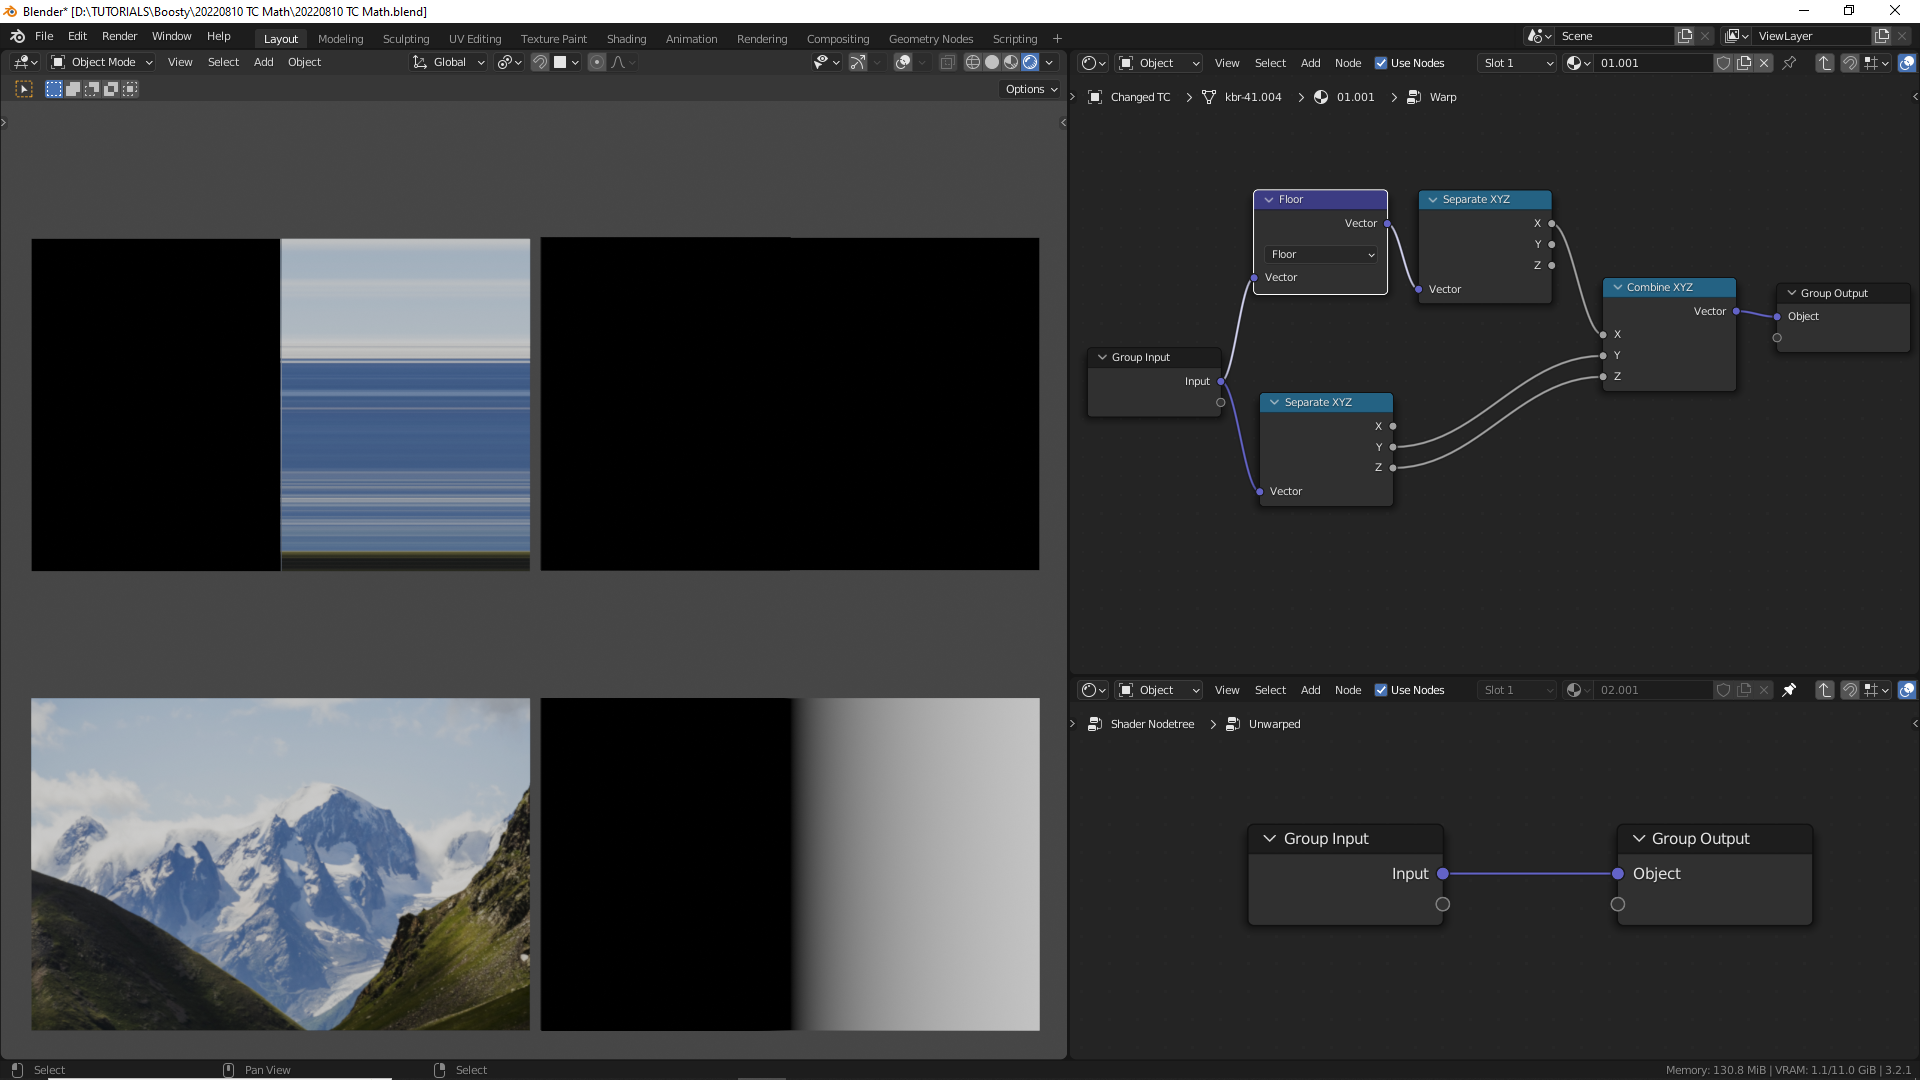Click the Object Mode dropdown icon
This screenshot has width=1920, height=1080.
(x=149, y=62)
